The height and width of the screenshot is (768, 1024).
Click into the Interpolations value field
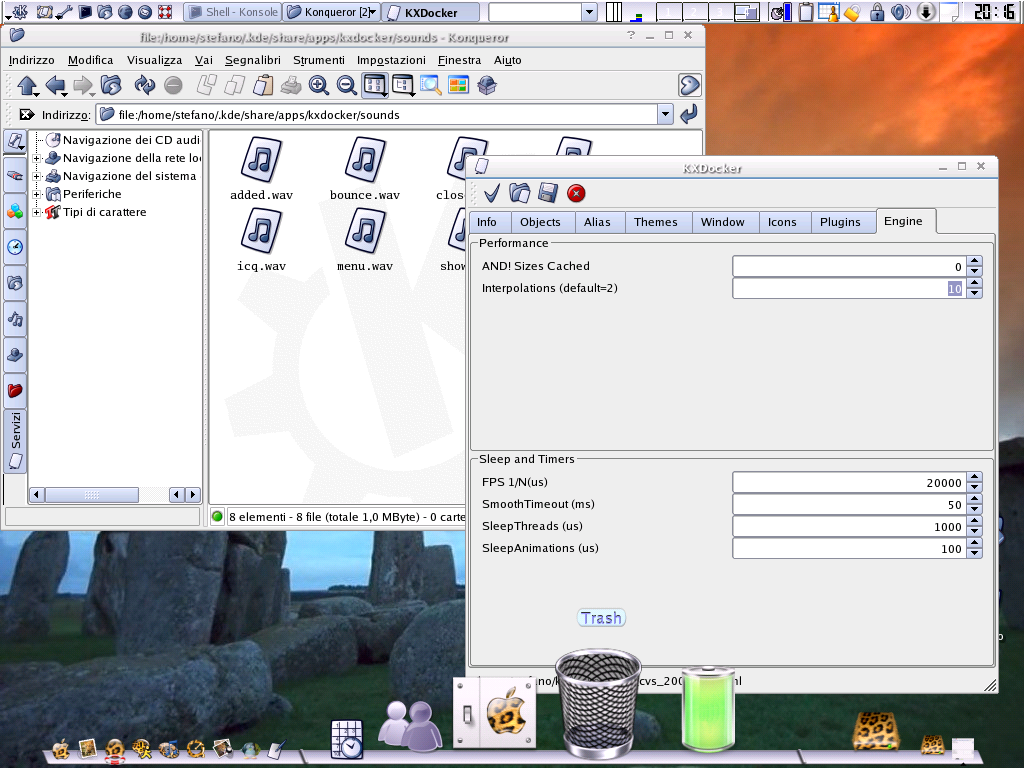(x=850, y=288)
